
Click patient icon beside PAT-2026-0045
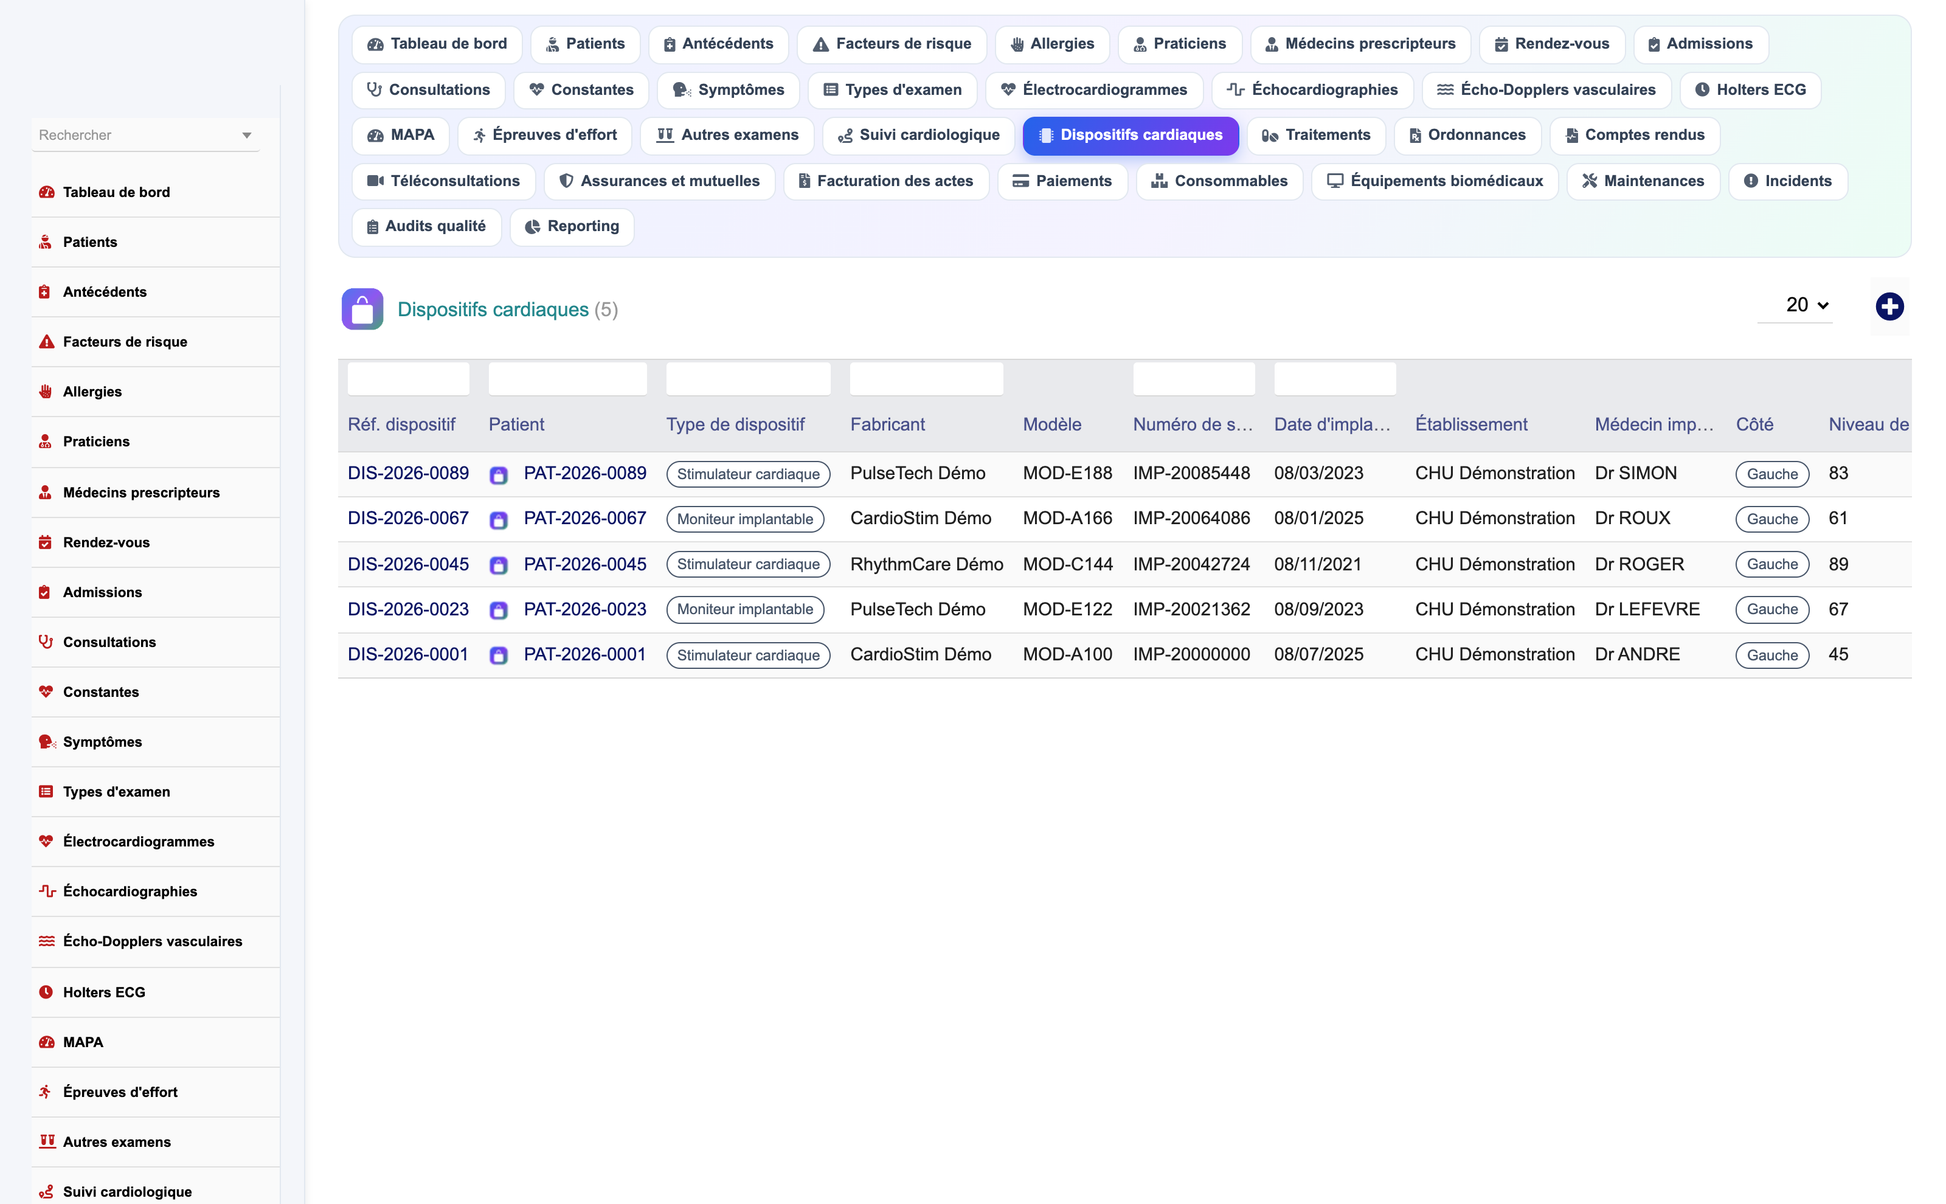(498, 565)
